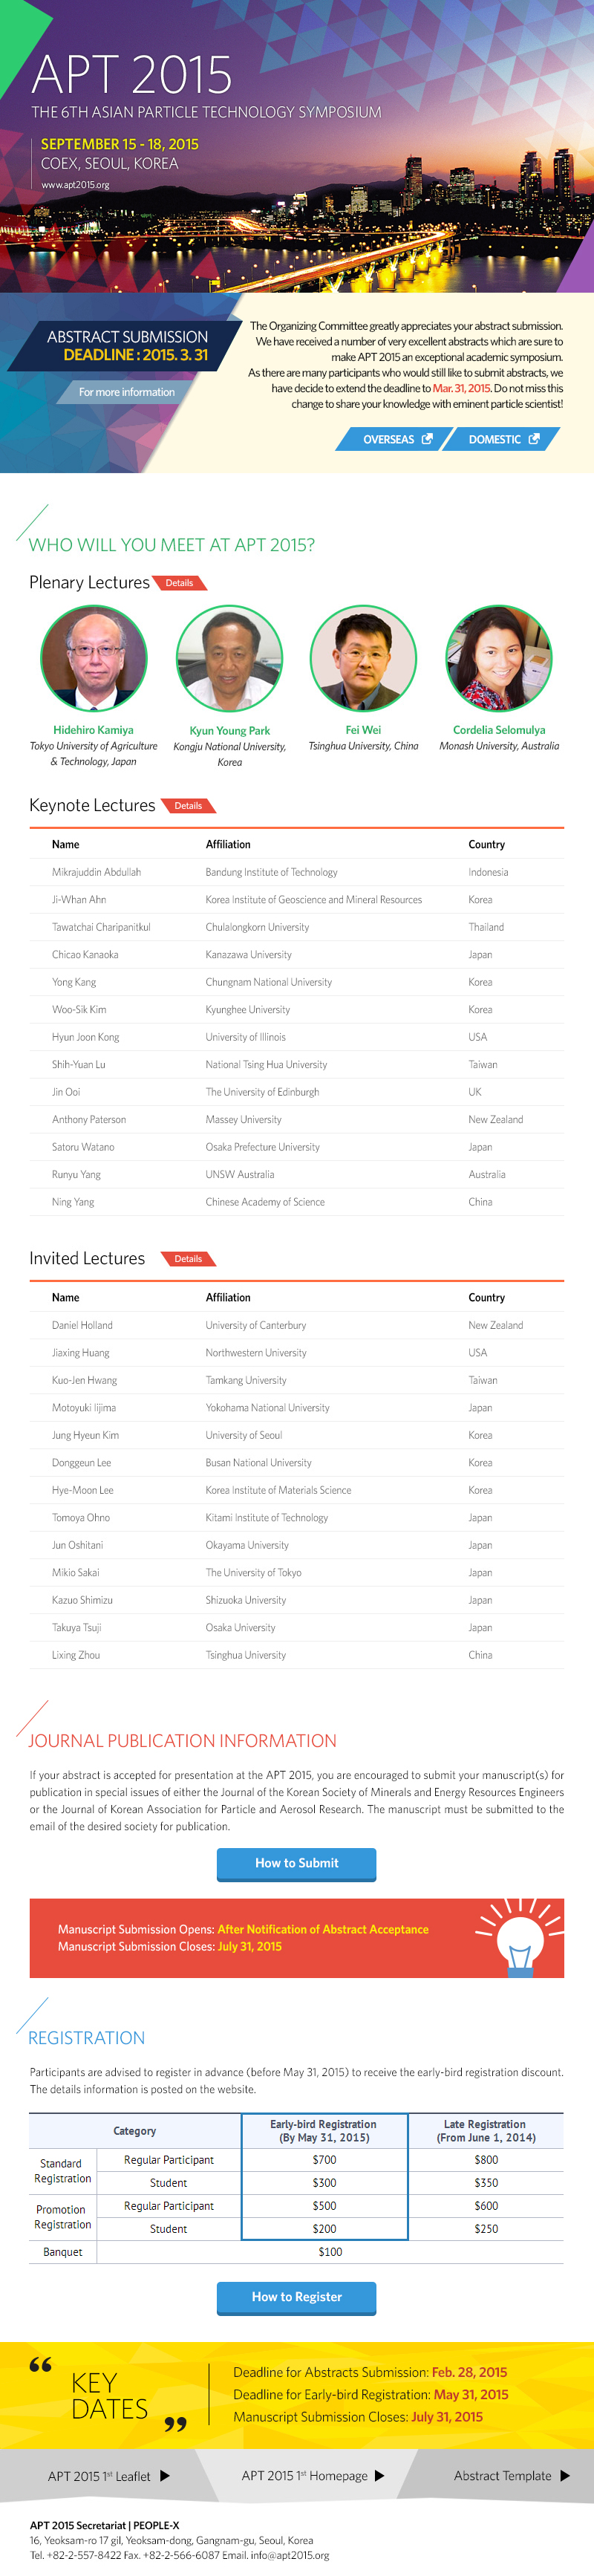
Task: Click the external link icon on OVERSEAS
Action: [x=427, y=439]
